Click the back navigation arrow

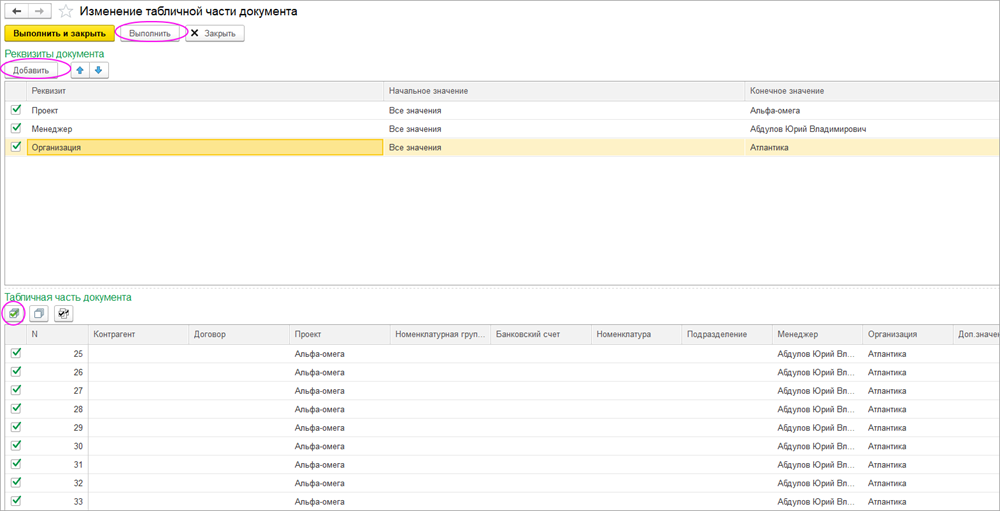[x=17, y=12]
